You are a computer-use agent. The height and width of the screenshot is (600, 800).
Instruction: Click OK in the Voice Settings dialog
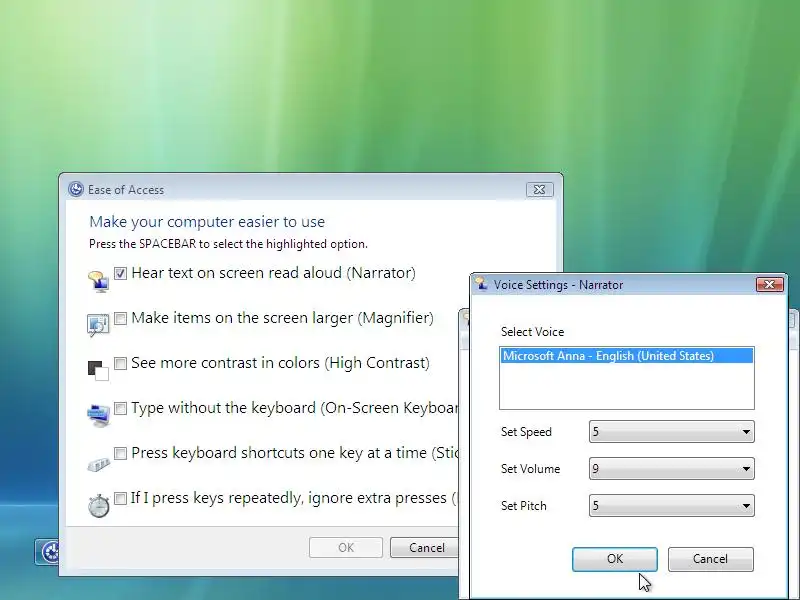615,559
